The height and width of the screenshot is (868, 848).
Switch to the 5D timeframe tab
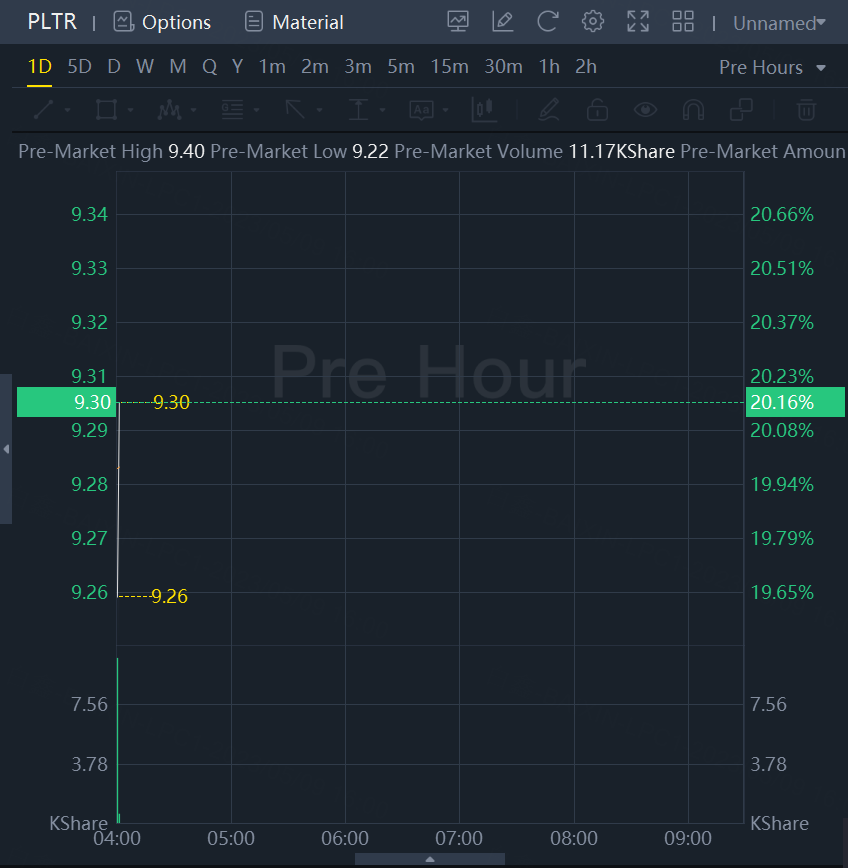pos(79,67)
